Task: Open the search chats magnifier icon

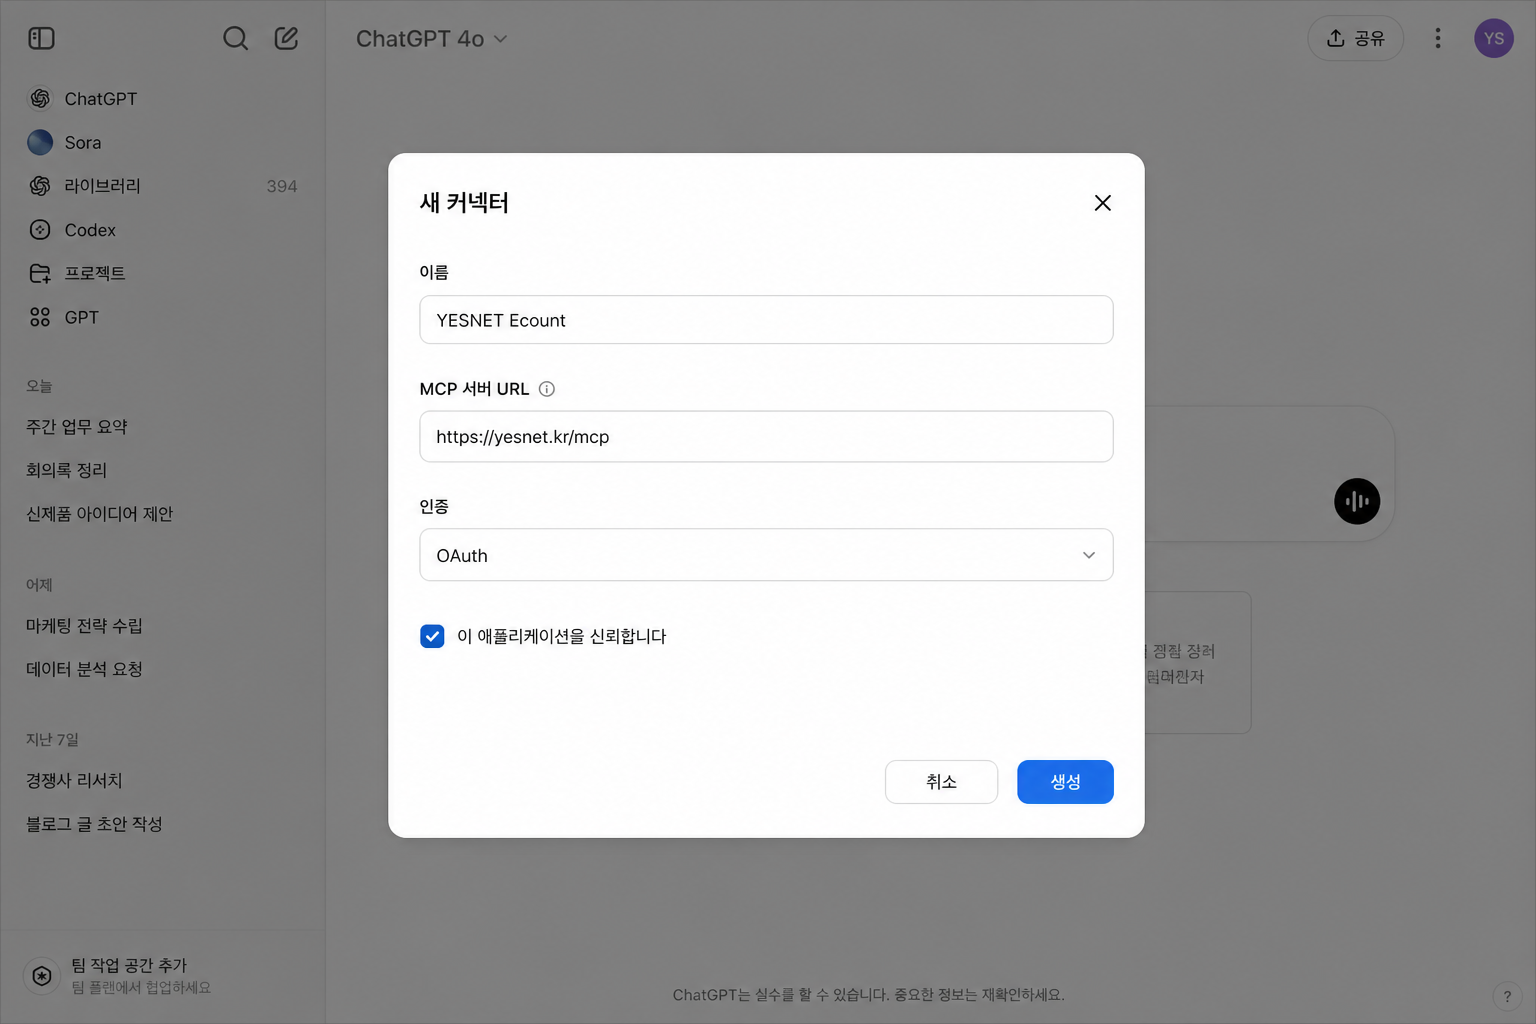Action: pos(235,38)
